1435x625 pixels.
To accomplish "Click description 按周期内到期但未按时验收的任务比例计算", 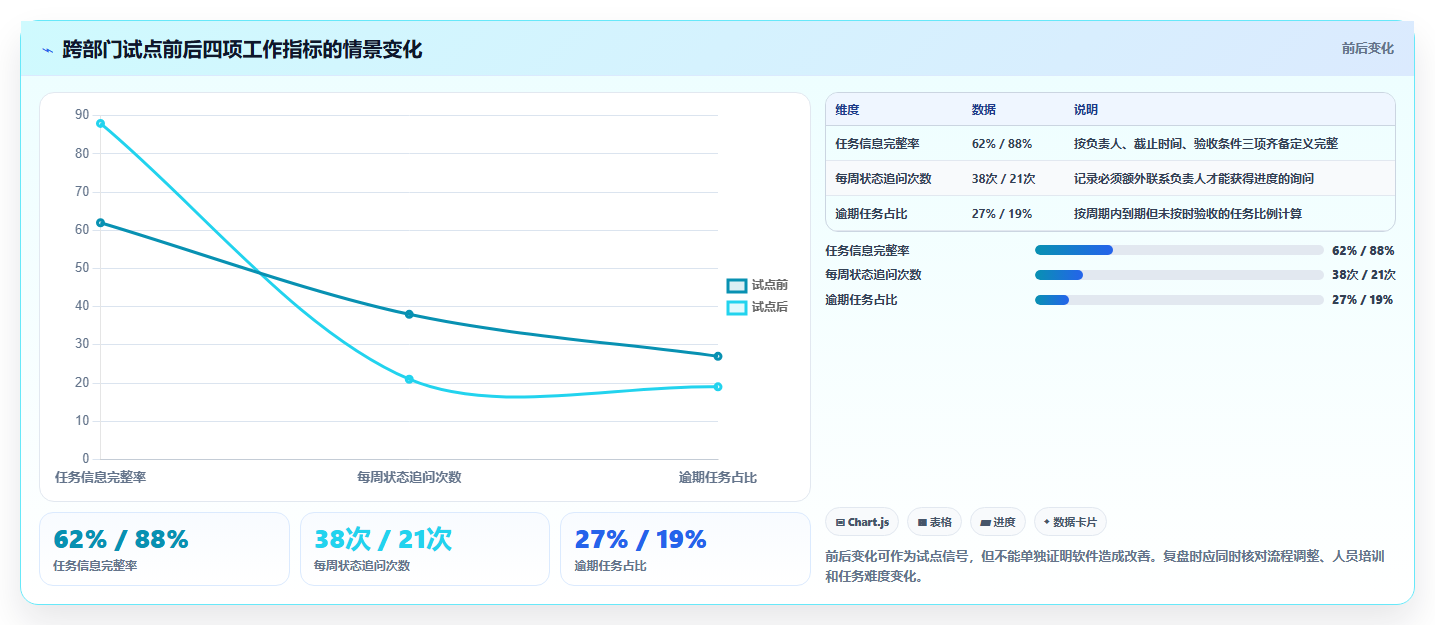I will [1188, 214].
